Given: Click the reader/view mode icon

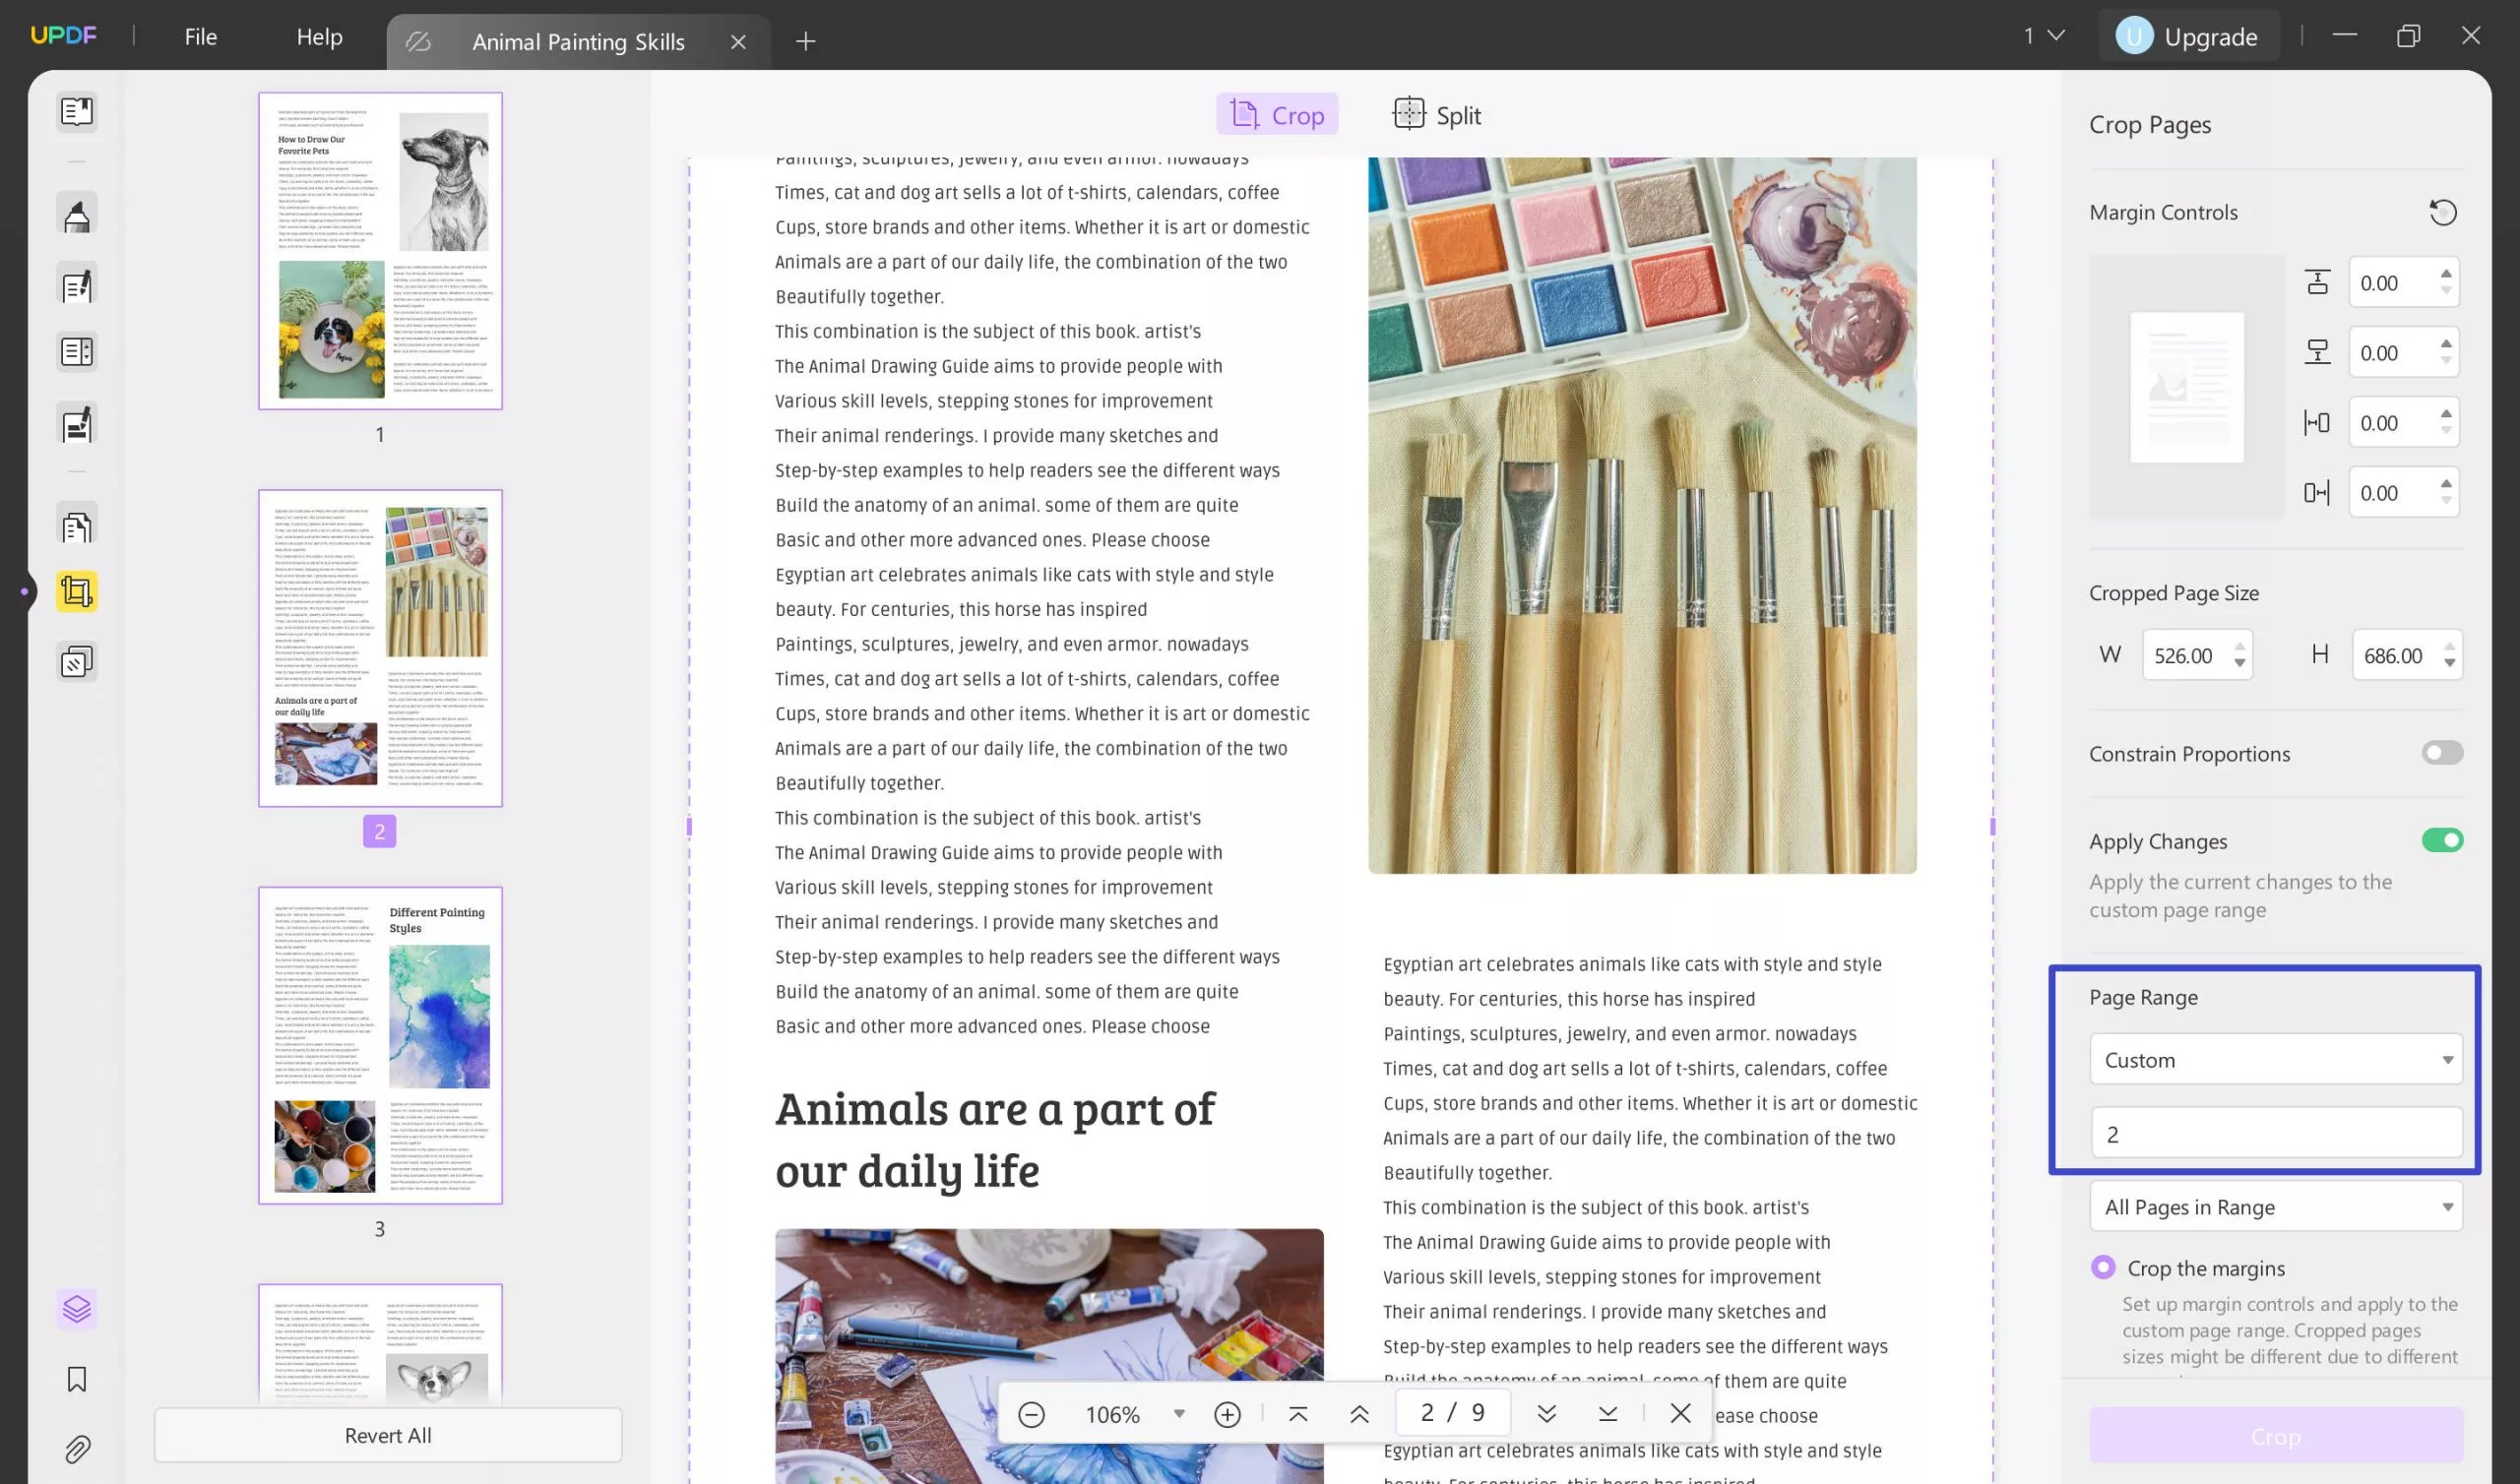Looking at the screenshot, I should point(76,111).
